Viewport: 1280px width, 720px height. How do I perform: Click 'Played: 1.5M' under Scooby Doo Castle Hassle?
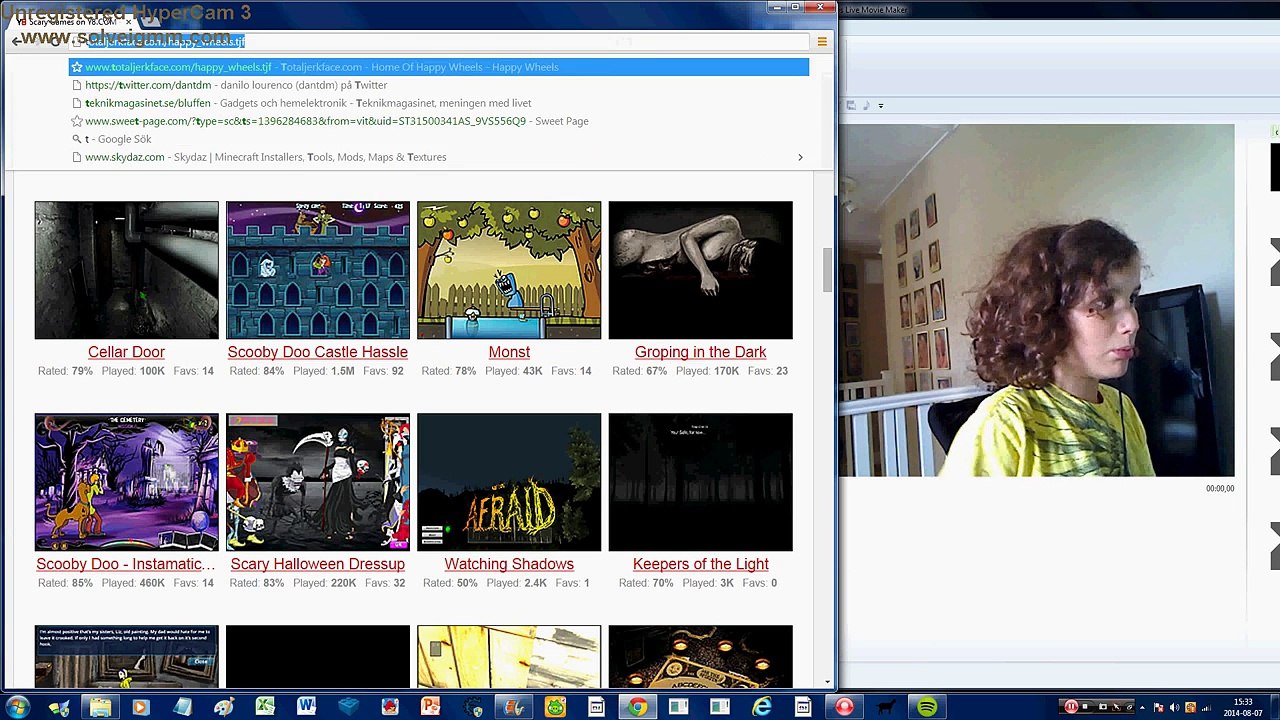point(325,371)
